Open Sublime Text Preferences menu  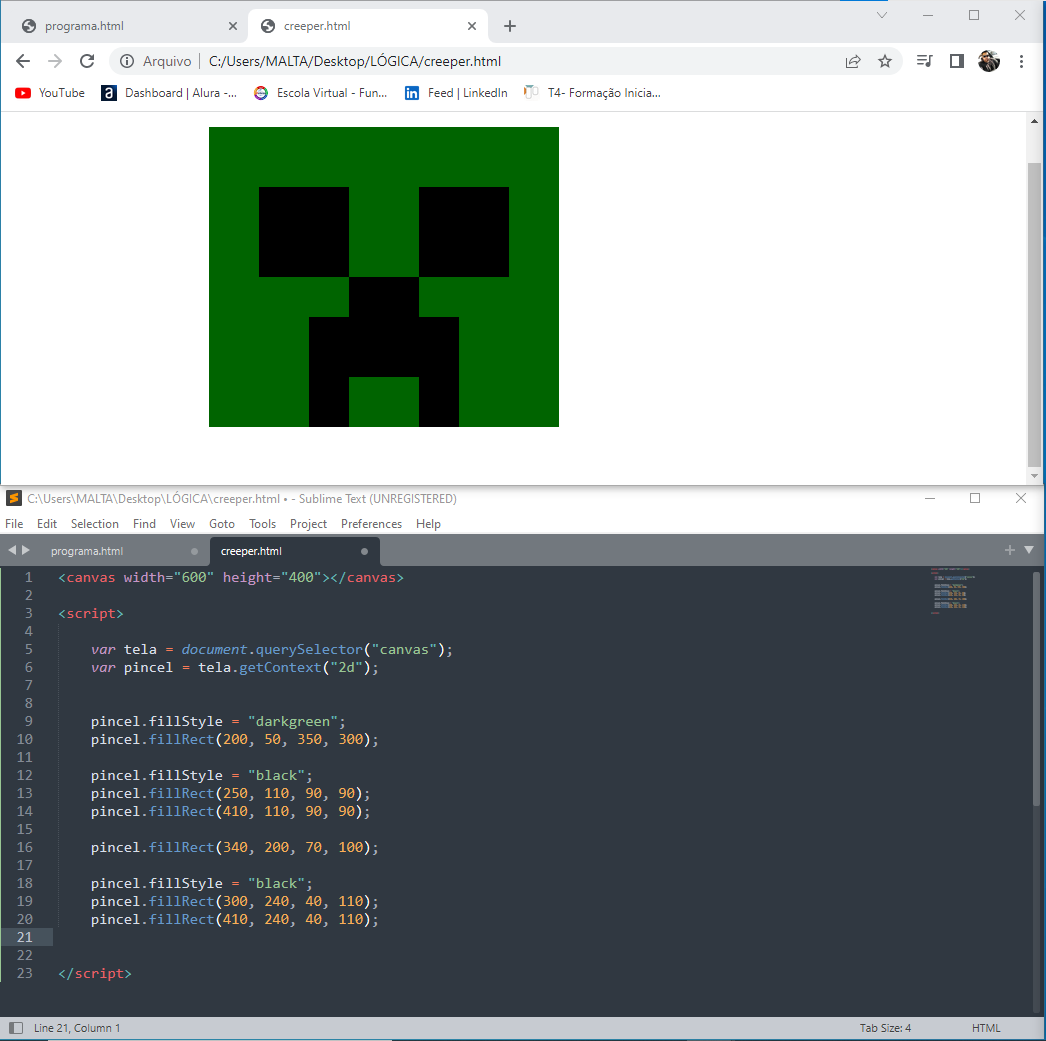(371, 524)
